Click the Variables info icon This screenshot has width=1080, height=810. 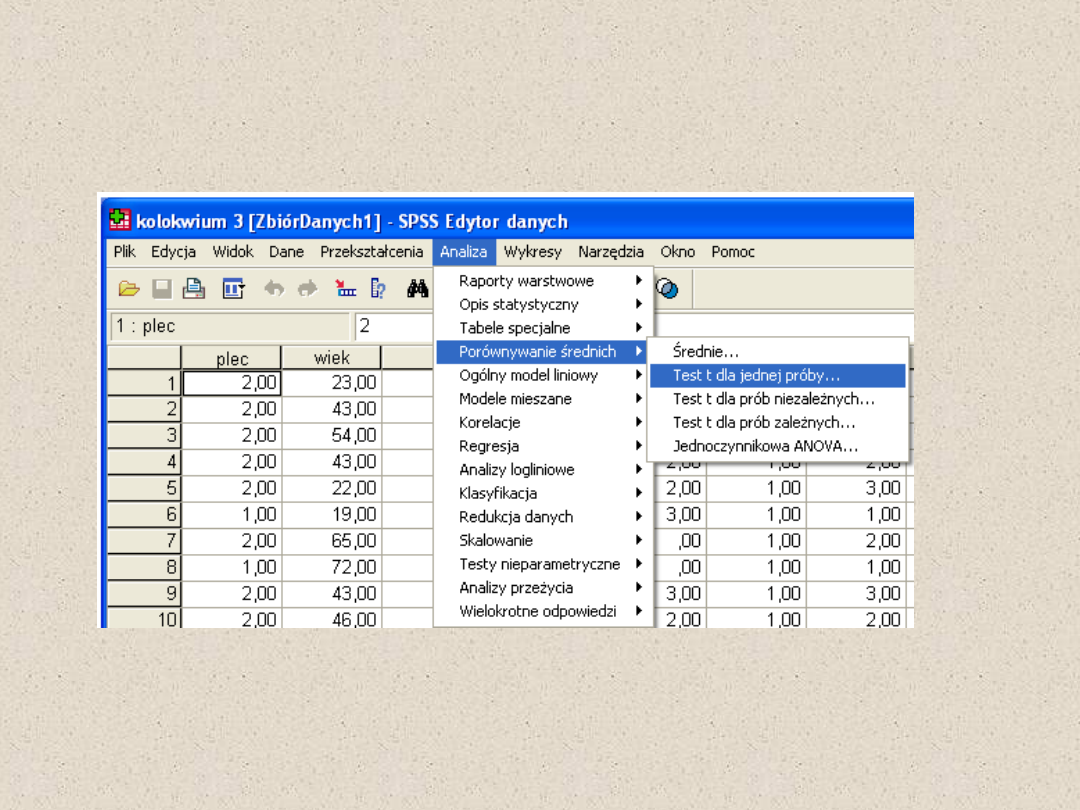point(379,289)
